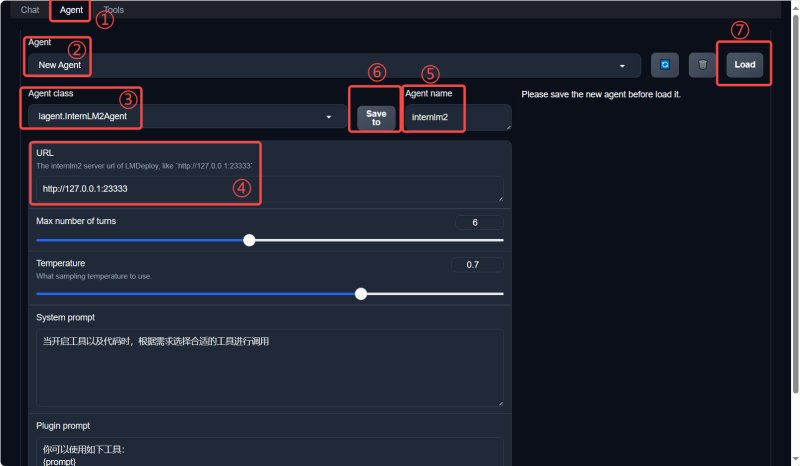This screenshot has width=800, height=466.
Task: Open the Agent class dropdown
Action: [187, 116]
